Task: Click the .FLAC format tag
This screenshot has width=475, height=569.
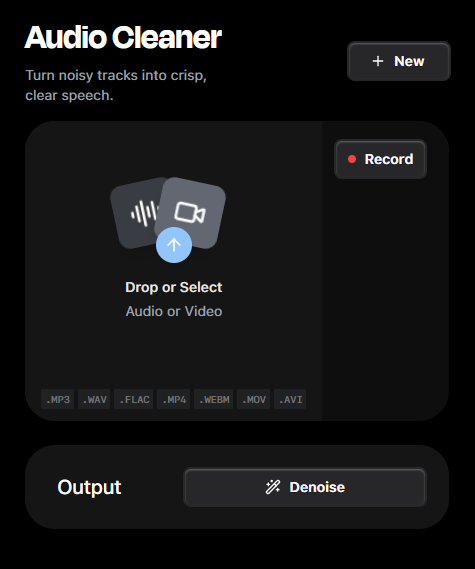Action: [x=134, y=399]
